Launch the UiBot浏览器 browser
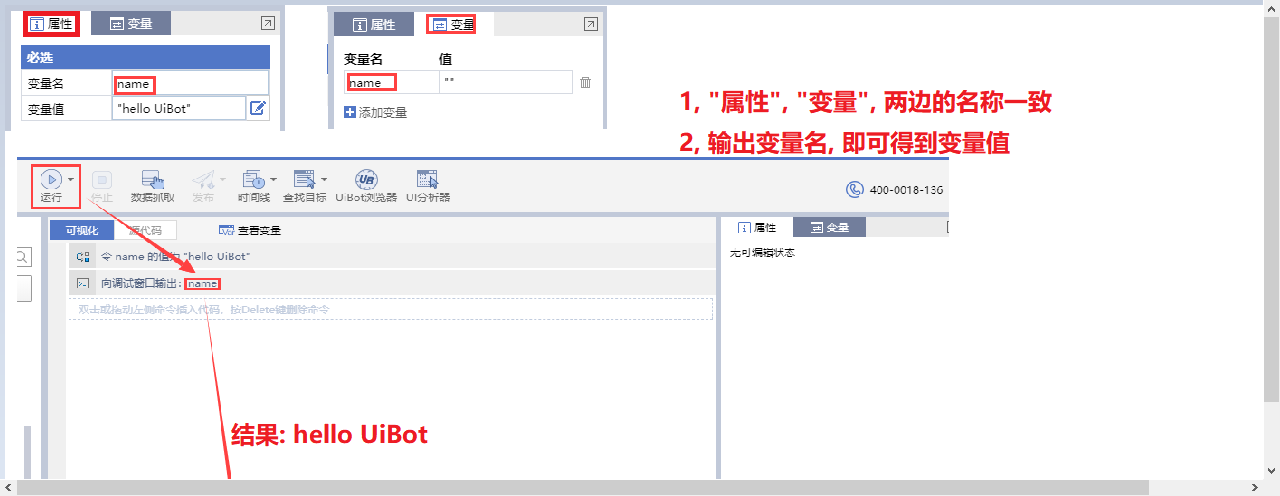 [366, 180]
